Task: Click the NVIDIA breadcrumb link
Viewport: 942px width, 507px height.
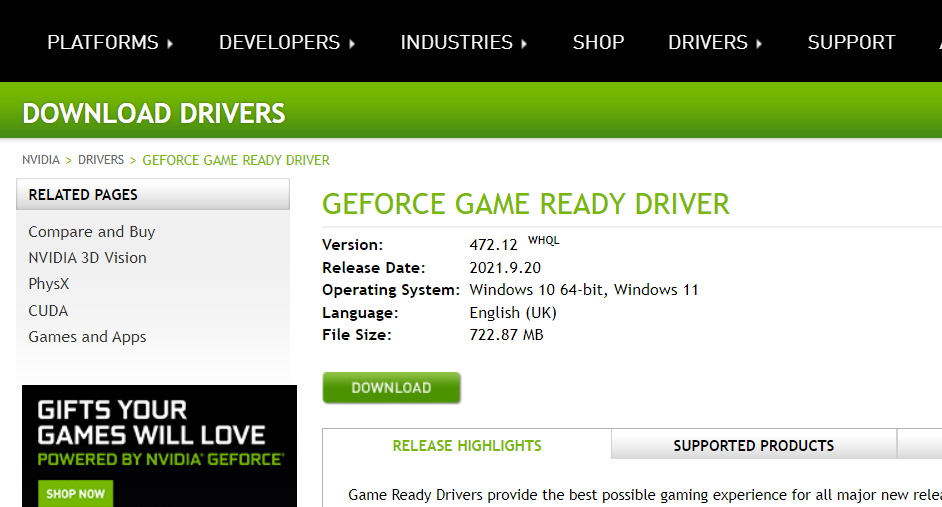Action: (x=41, y=160)
